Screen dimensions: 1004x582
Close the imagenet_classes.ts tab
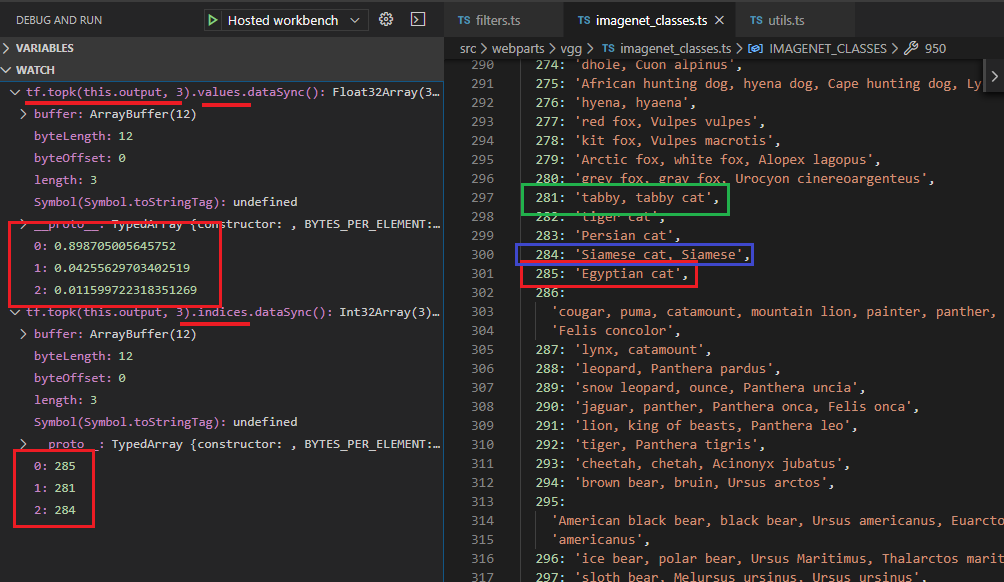[x=720, y=20]
